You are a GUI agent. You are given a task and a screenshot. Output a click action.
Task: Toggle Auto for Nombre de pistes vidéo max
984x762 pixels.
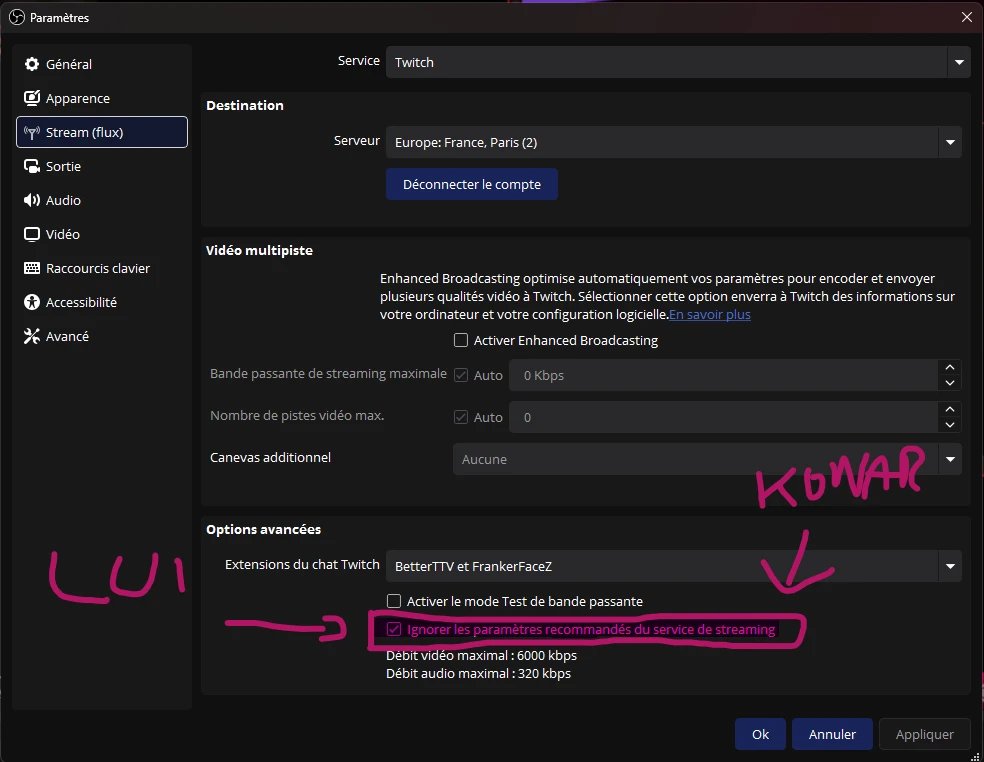461,417
